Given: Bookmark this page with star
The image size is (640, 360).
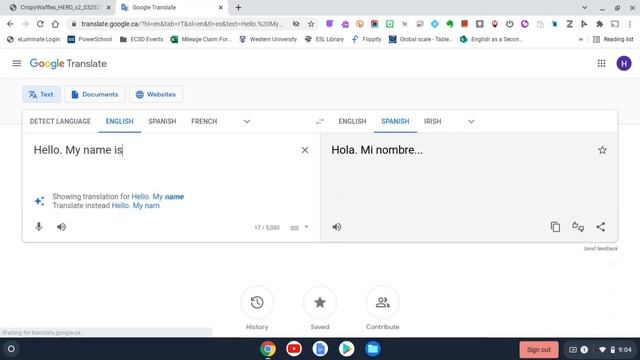Looking at the screenshot, I should pos(311,24).
